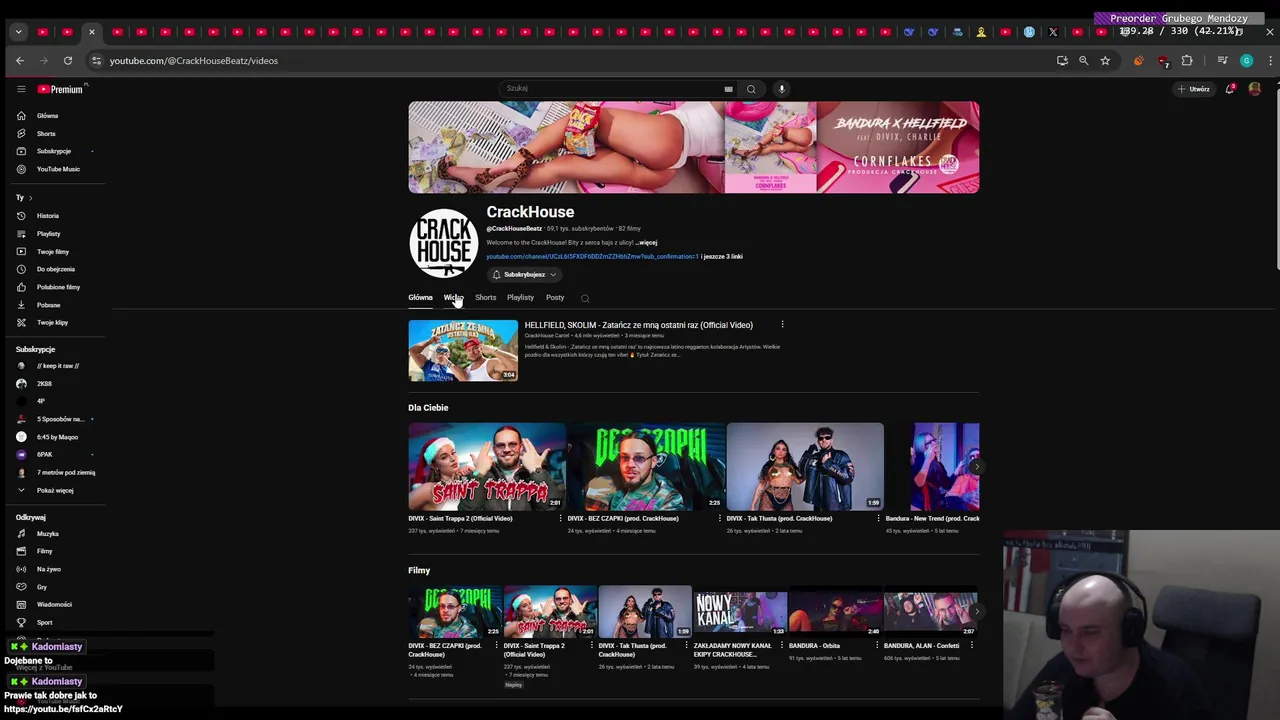Open '// keep it raw //' subscription
Screen dimensions: 1280x720
pyautogui.click(x=57, y=366)
